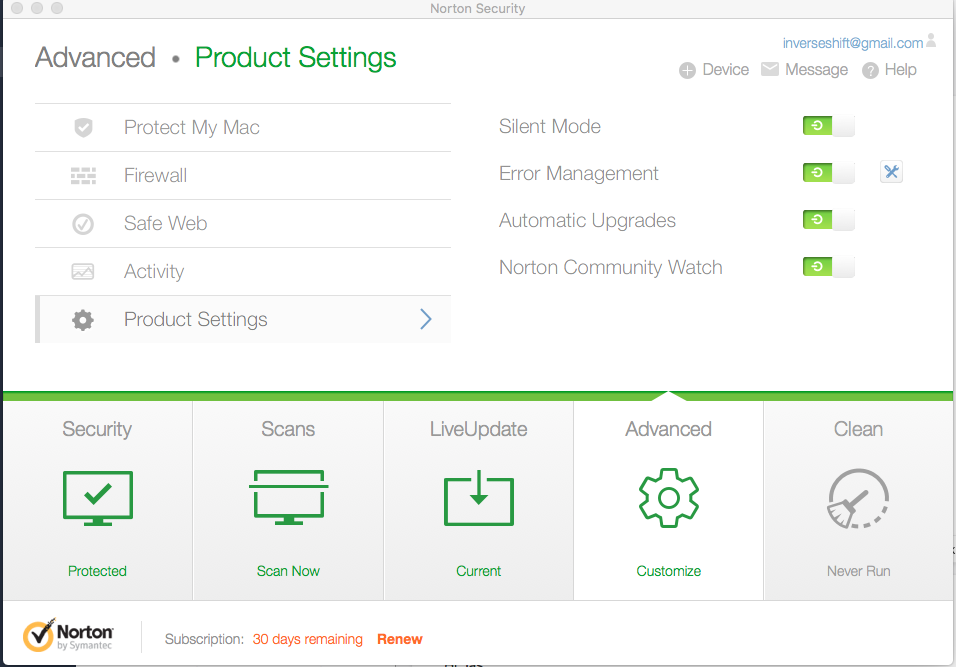Open Error Management wrench settings icon
Screen dimensions: 956x667
pyautogui.click(x=891, y=173)
